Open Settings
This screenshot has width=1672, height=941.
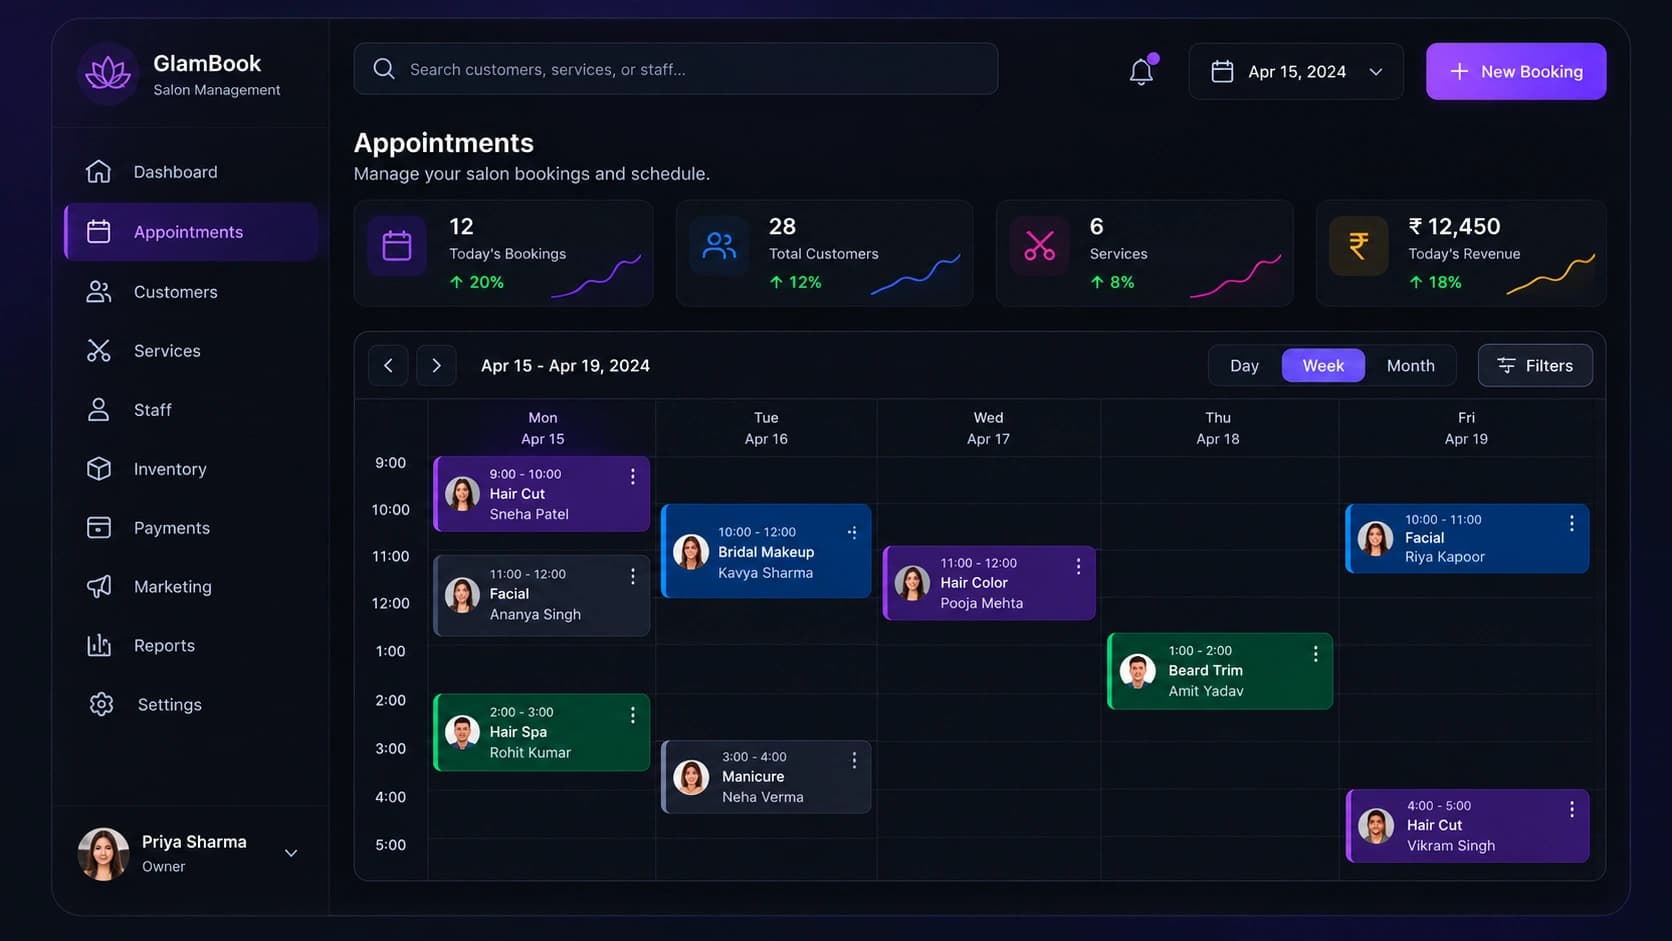click(x=191, y=705)
